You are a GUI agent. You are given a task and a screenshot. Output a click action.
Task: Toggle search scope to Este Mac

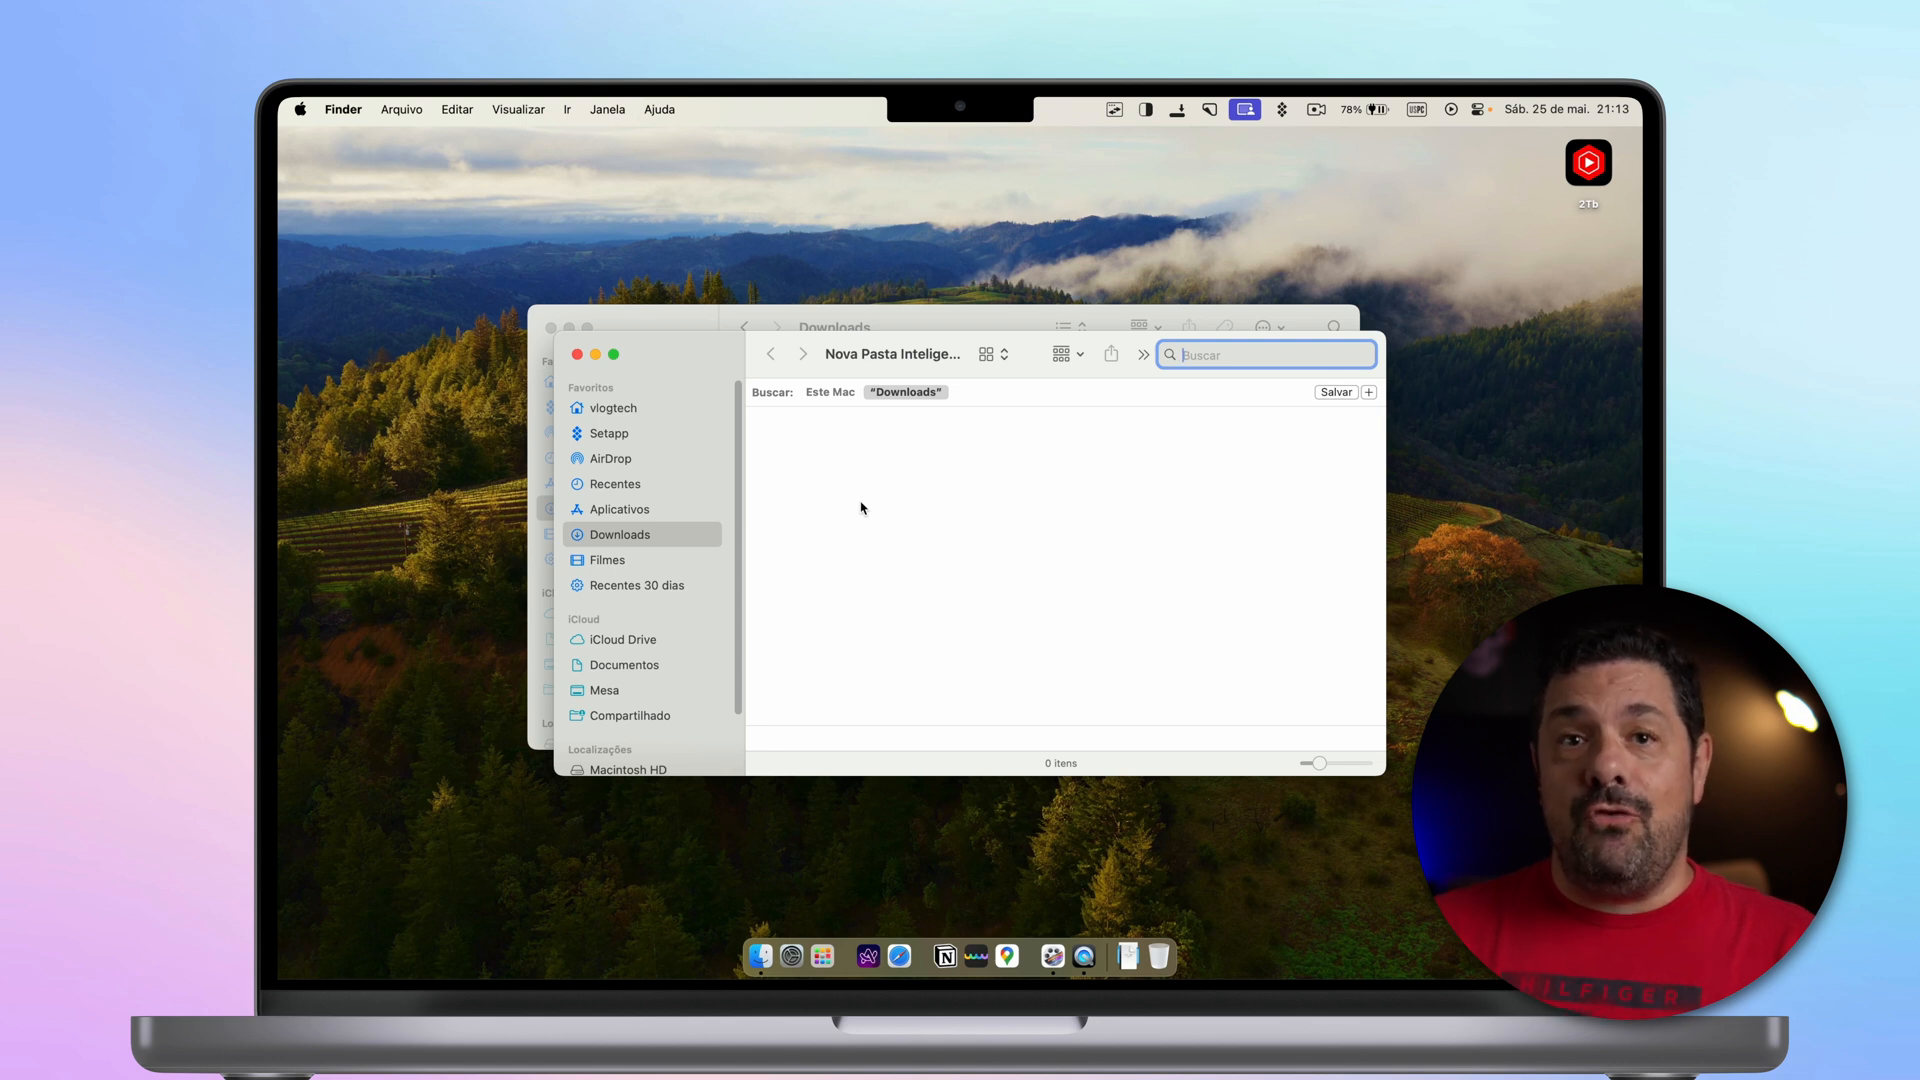coord(829,390)
